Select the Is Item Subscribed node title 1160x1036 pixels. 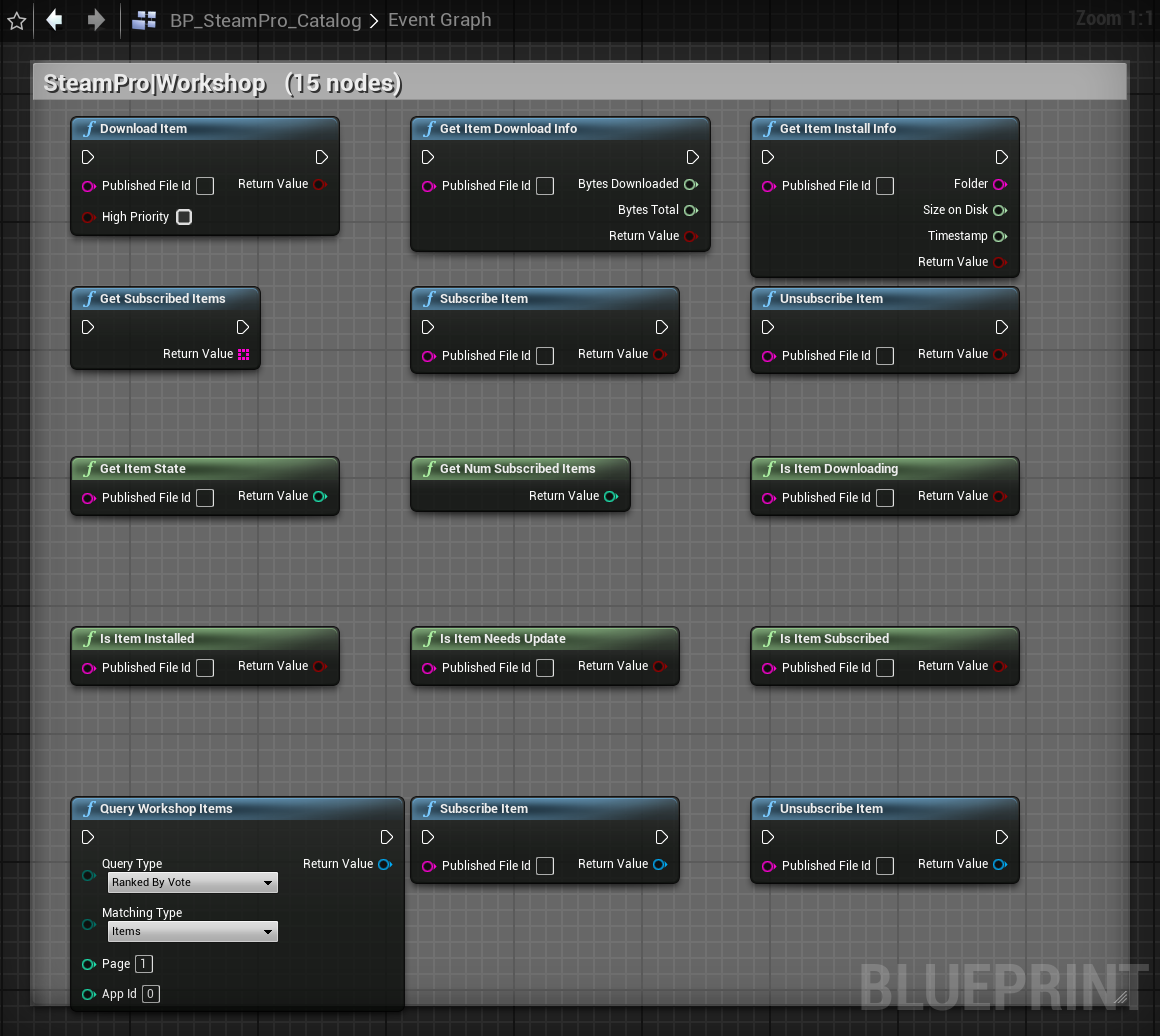834,639
